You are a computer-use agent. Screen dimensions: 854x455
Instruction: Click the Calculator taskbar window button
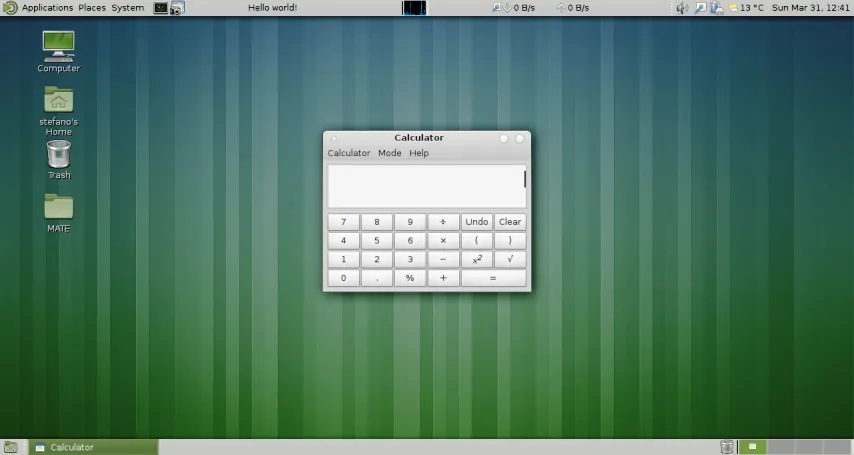tap(93, 447)
